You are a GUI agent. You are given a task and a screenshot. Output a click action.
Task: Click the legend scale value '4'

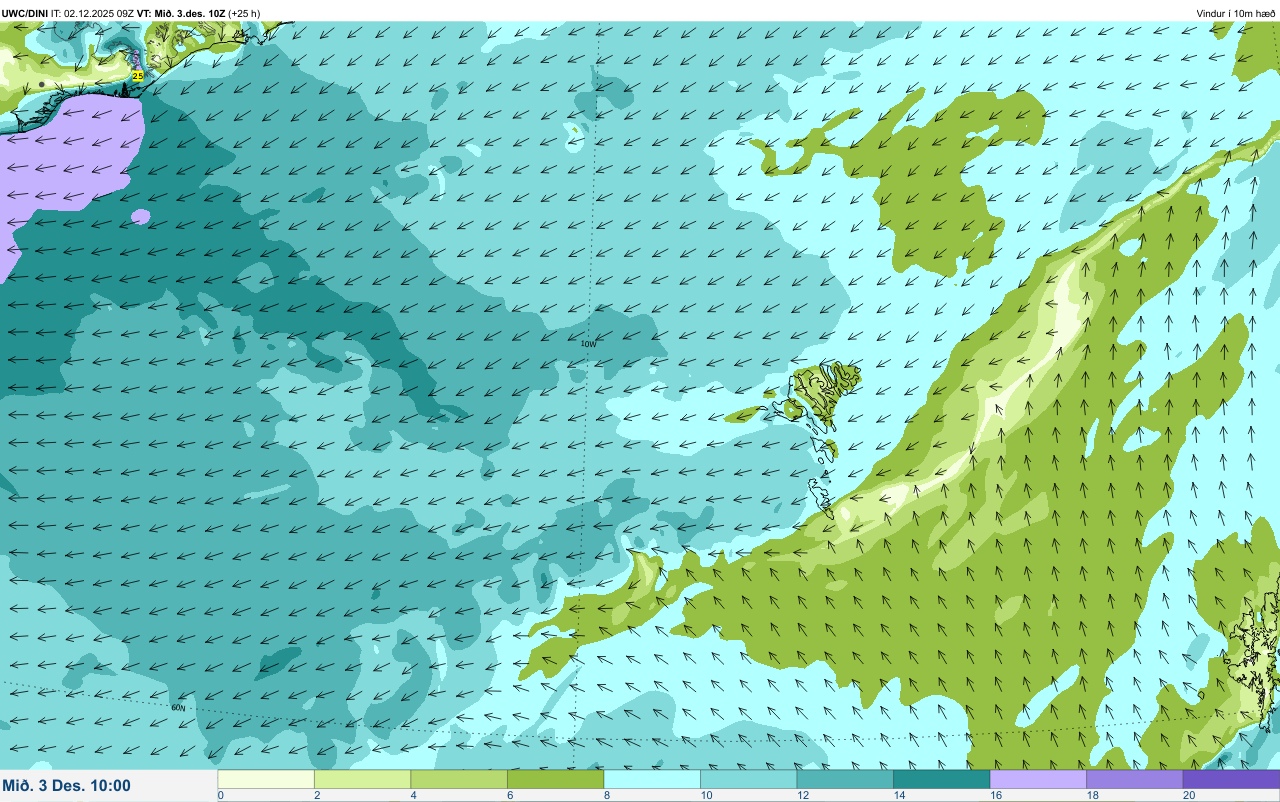click(413, 796)
